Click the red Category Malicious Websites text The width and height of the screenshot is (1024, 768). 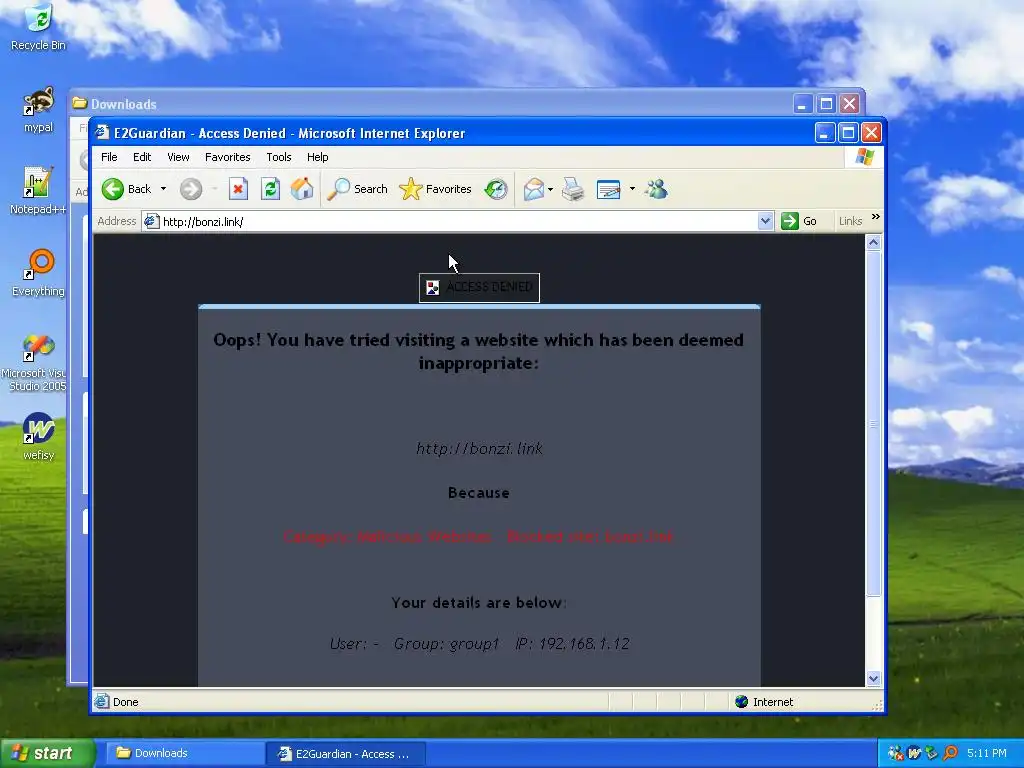[479, 537]
